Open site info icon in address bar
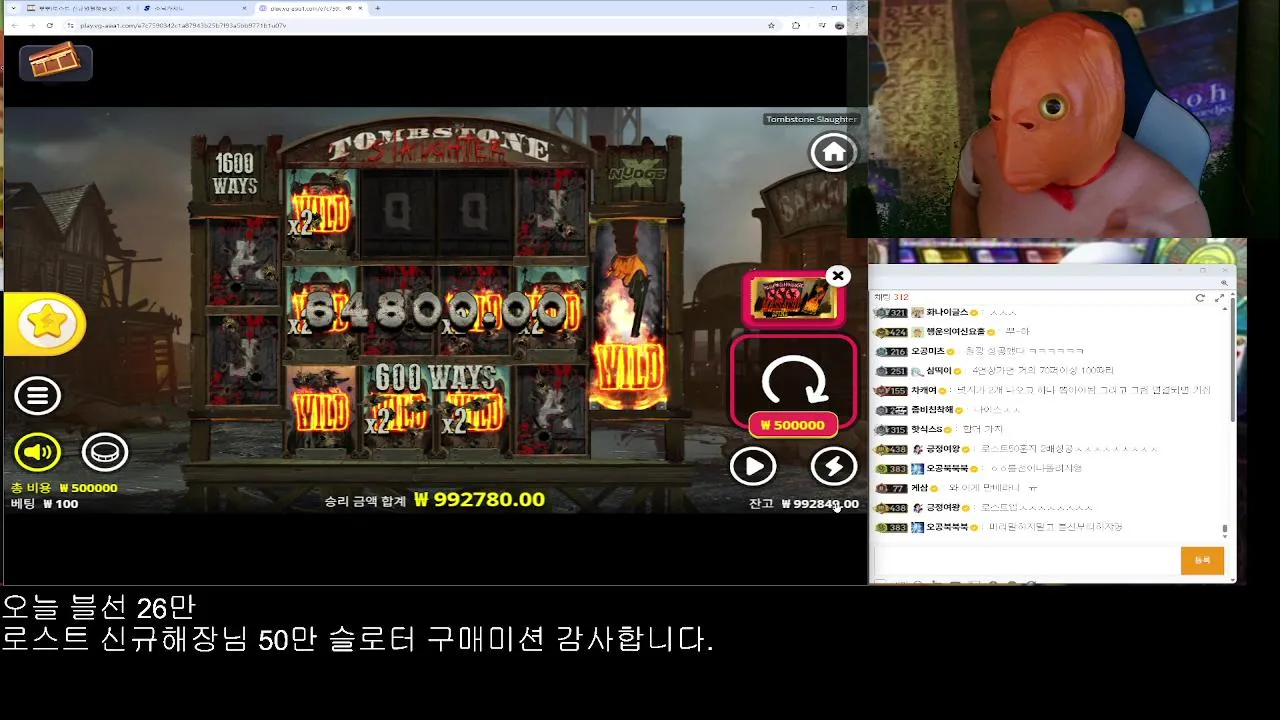Image resolution: width=1280 pixels, height=720 pixels. pos(70,25)
